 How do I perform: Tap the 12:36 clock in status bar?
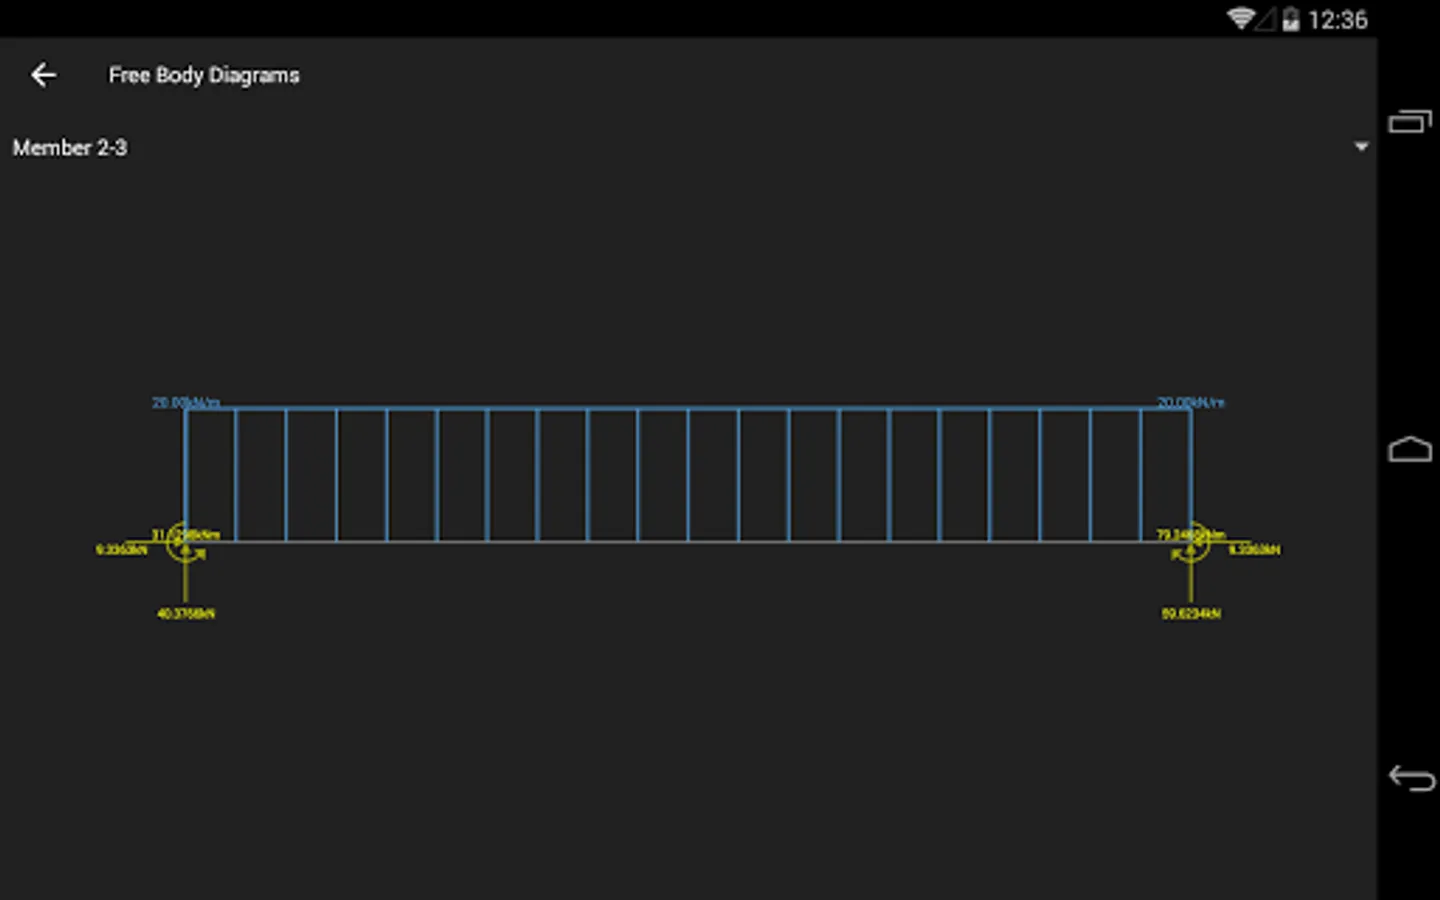click(x=1337, y=20)
